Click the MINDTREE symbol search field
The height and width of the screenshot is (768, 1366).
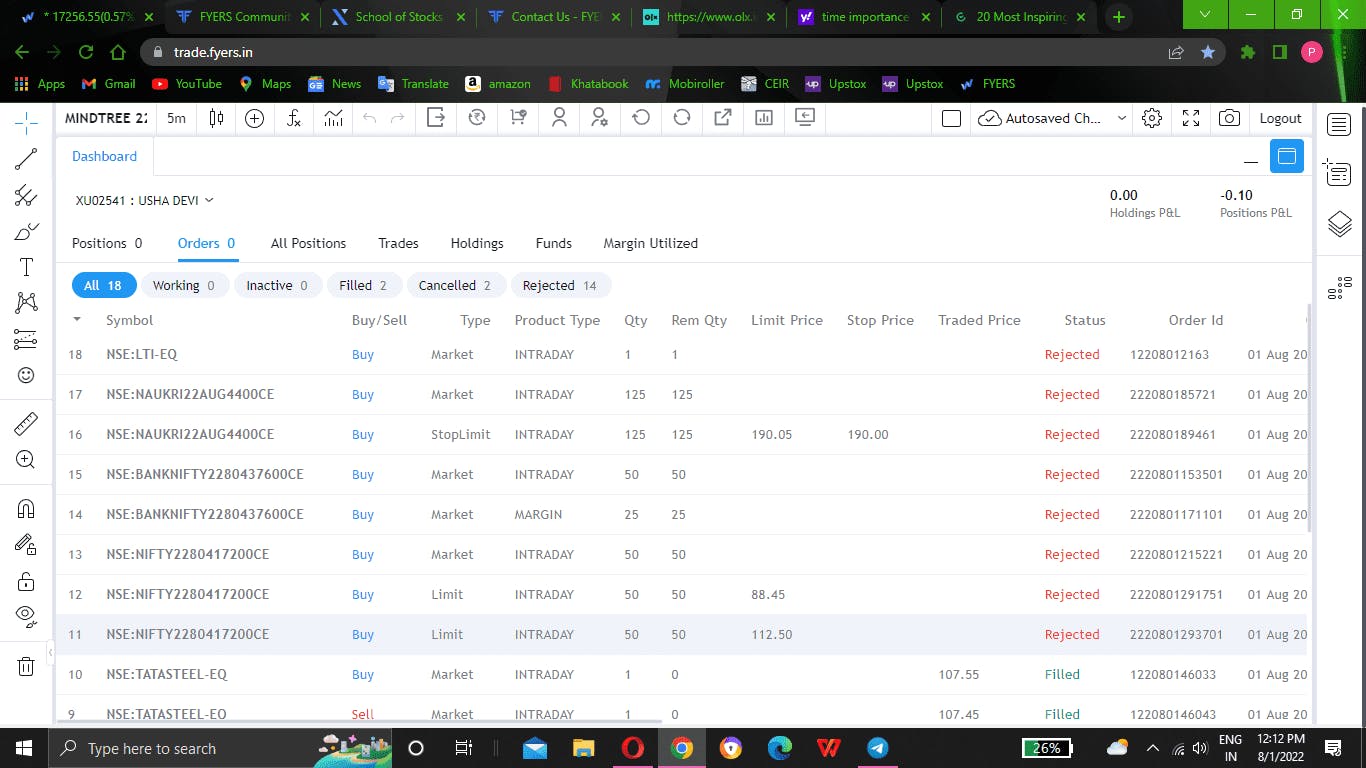tap(106, 118)
